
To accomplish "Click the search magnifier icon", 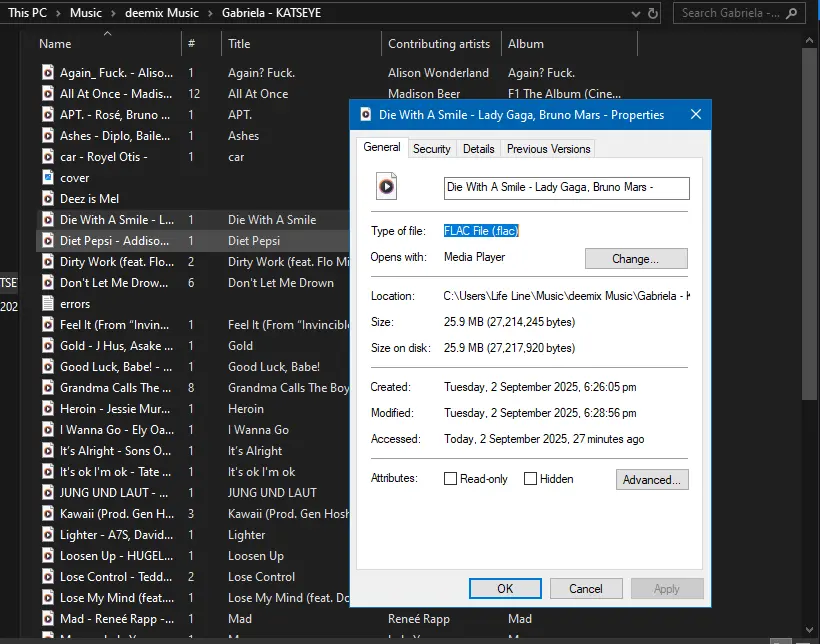I will point(792,13).
